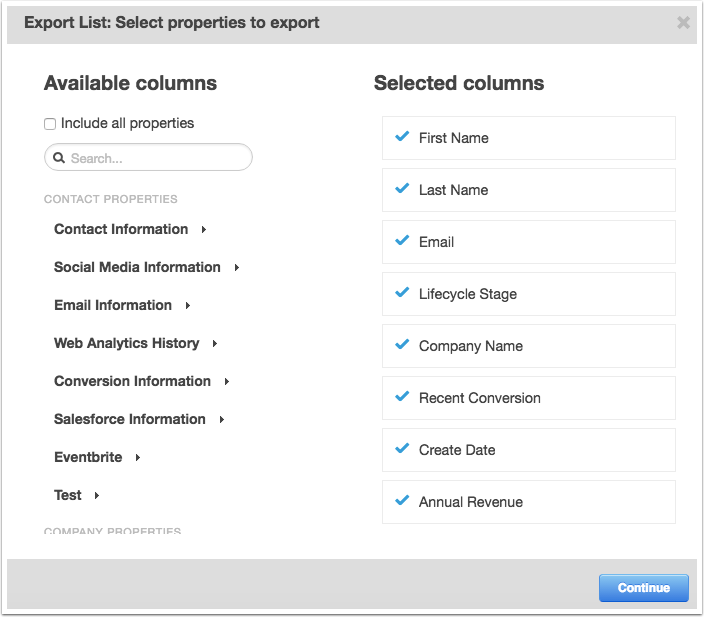Select the Last Name column label
This screenshot has width=704, height=617.
[453, 190]
